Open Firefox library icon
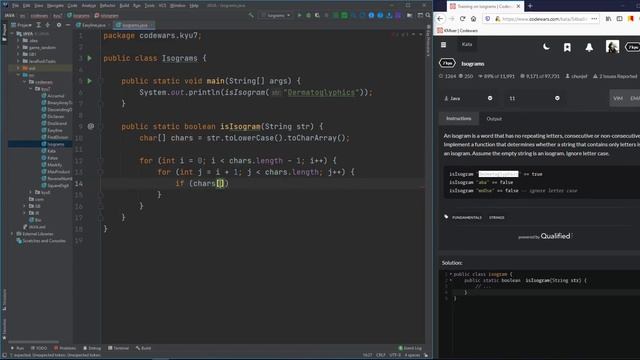 pyautogui.click(x=608, y=19)
